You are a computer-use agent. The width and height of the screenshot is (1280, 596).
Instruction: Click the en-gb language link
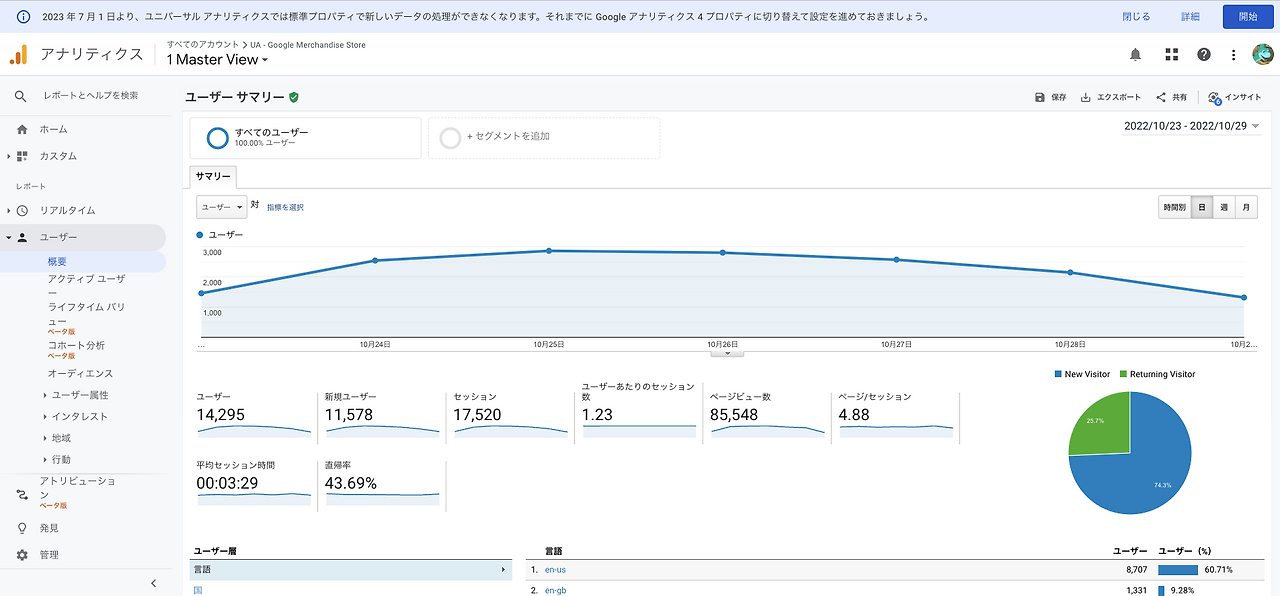tap(556, 590)
